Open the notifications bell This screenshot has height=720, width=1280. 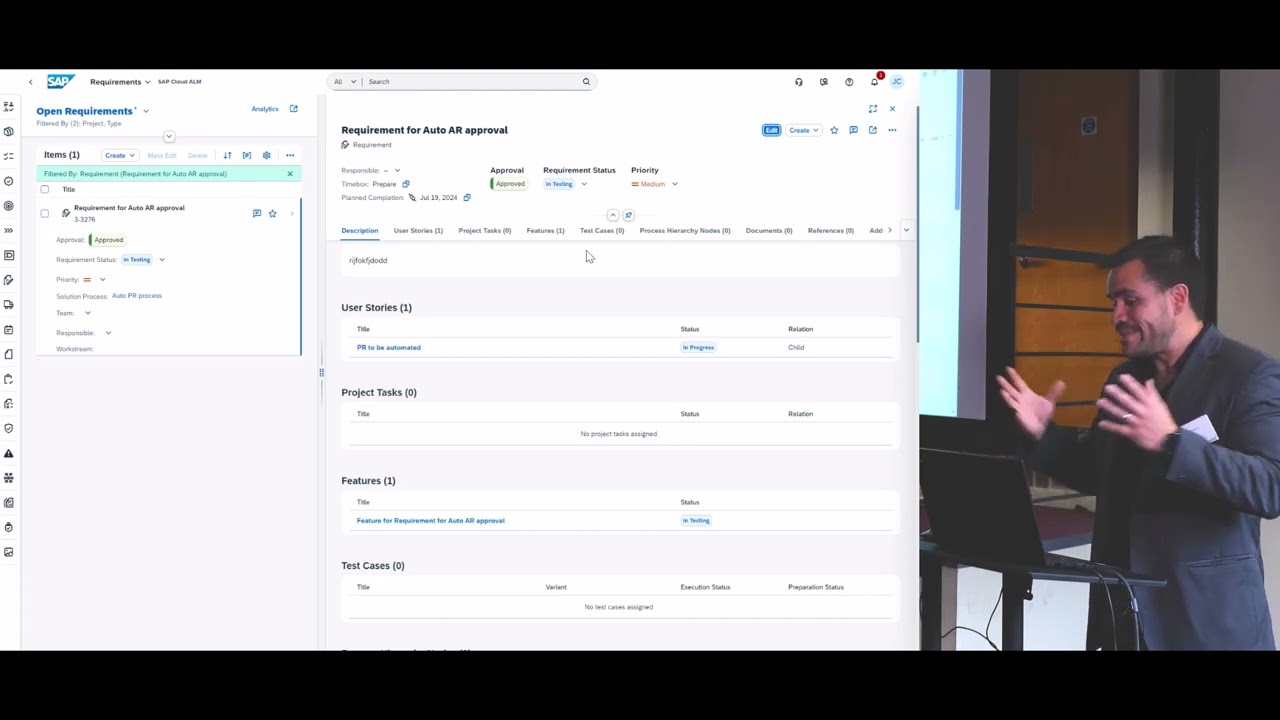874,82
